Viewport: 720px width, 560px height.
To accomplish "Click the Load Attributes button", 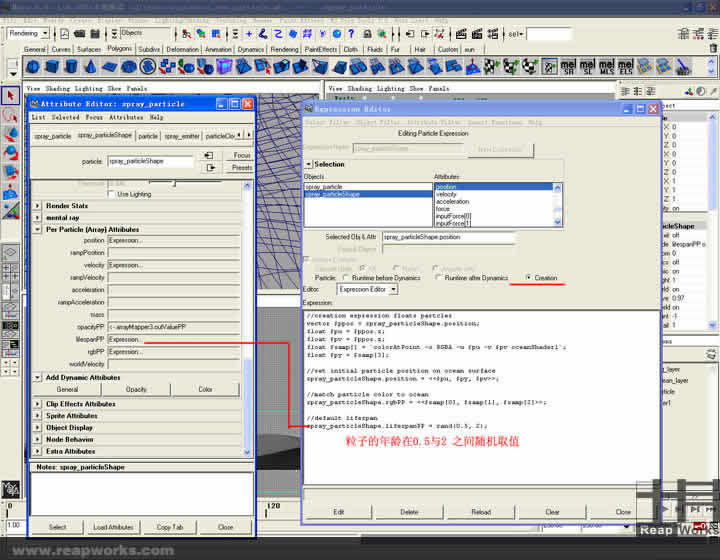I will 114,527.
